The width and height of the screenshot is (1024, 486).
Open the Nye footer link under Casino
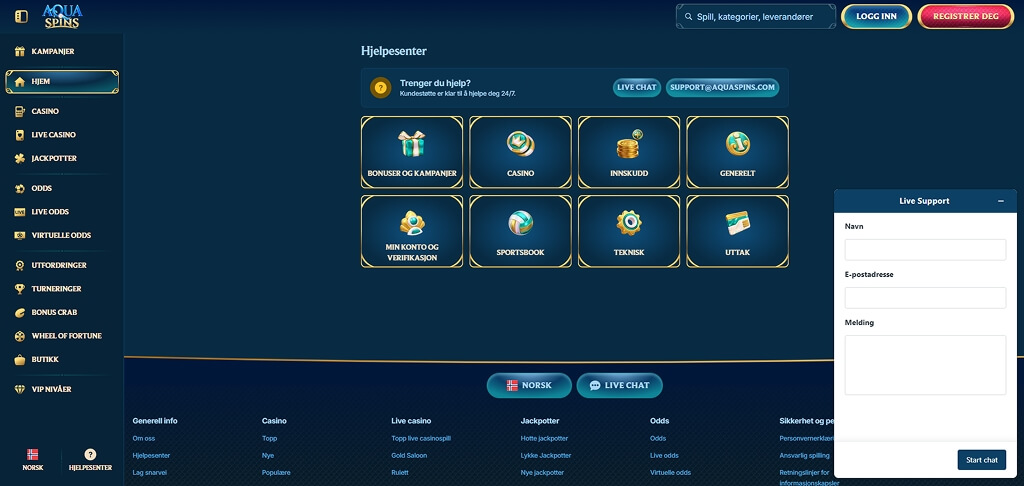pos(268,455)
